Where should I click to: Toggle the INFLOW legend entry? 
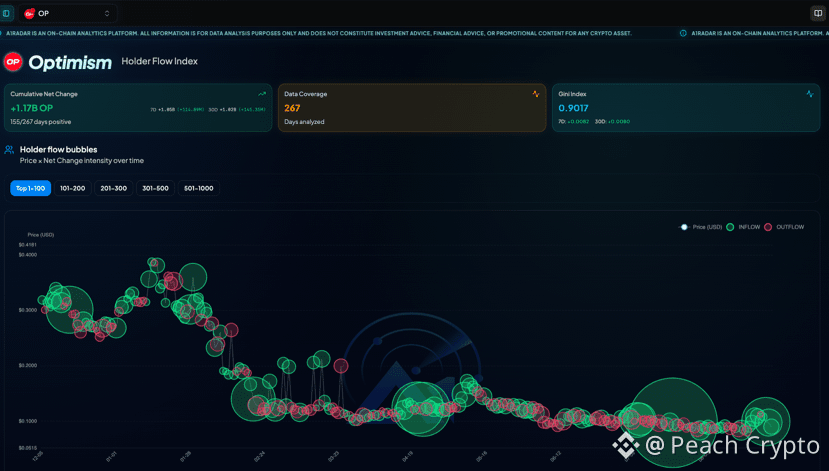tap(743, 227)
